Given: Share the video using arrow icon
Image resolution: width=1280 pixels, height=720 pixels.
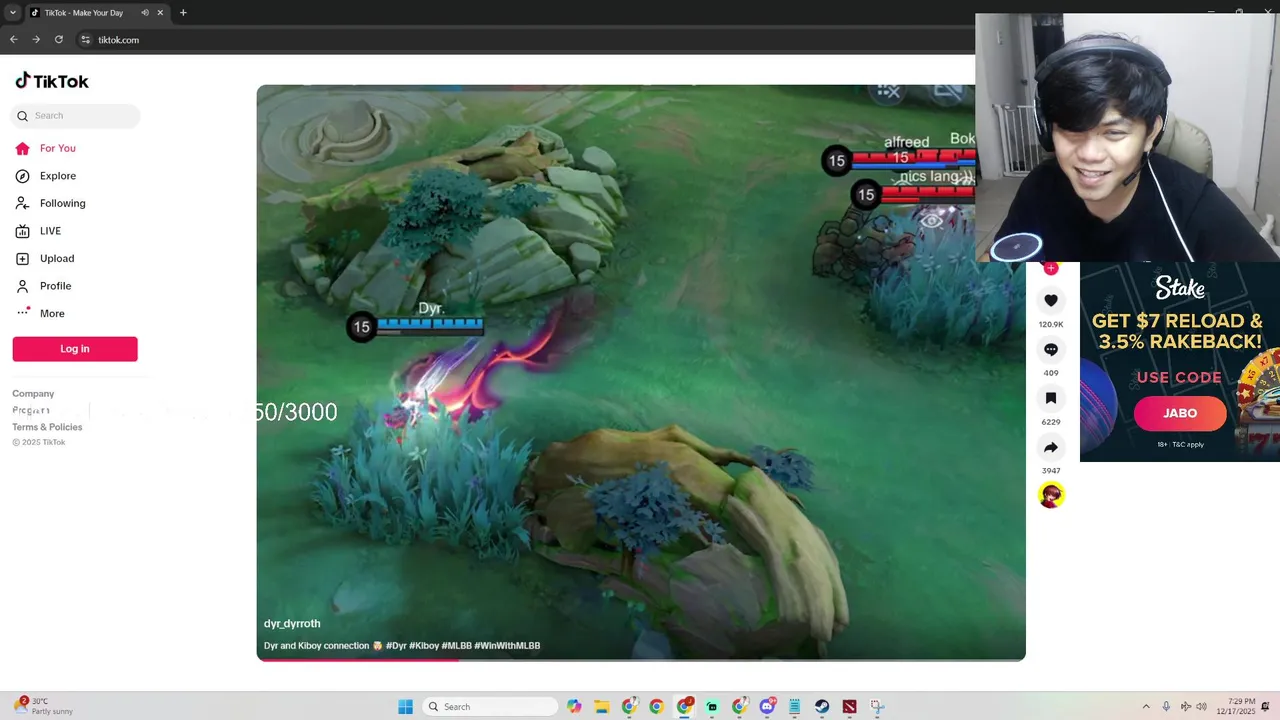Looking at the screenshot, I should 1051,447.
